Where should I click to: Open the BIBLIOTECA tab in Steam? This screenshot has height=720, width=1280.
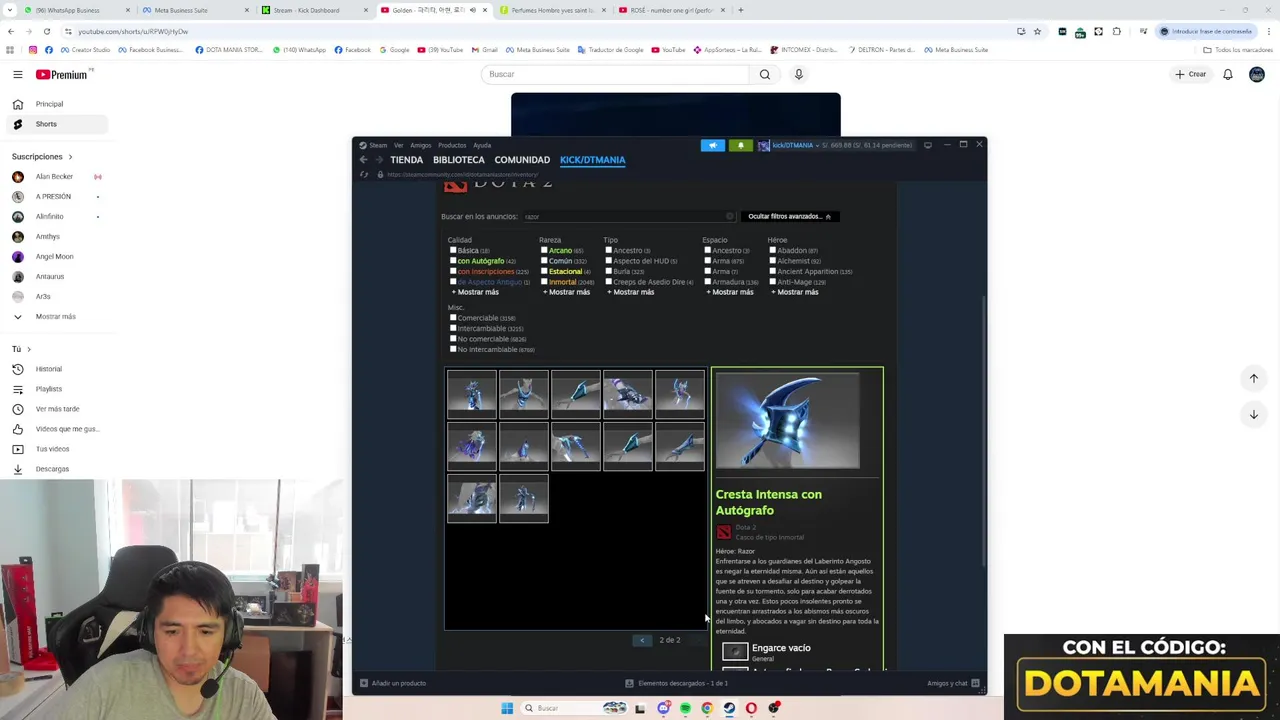pos(459,160)
